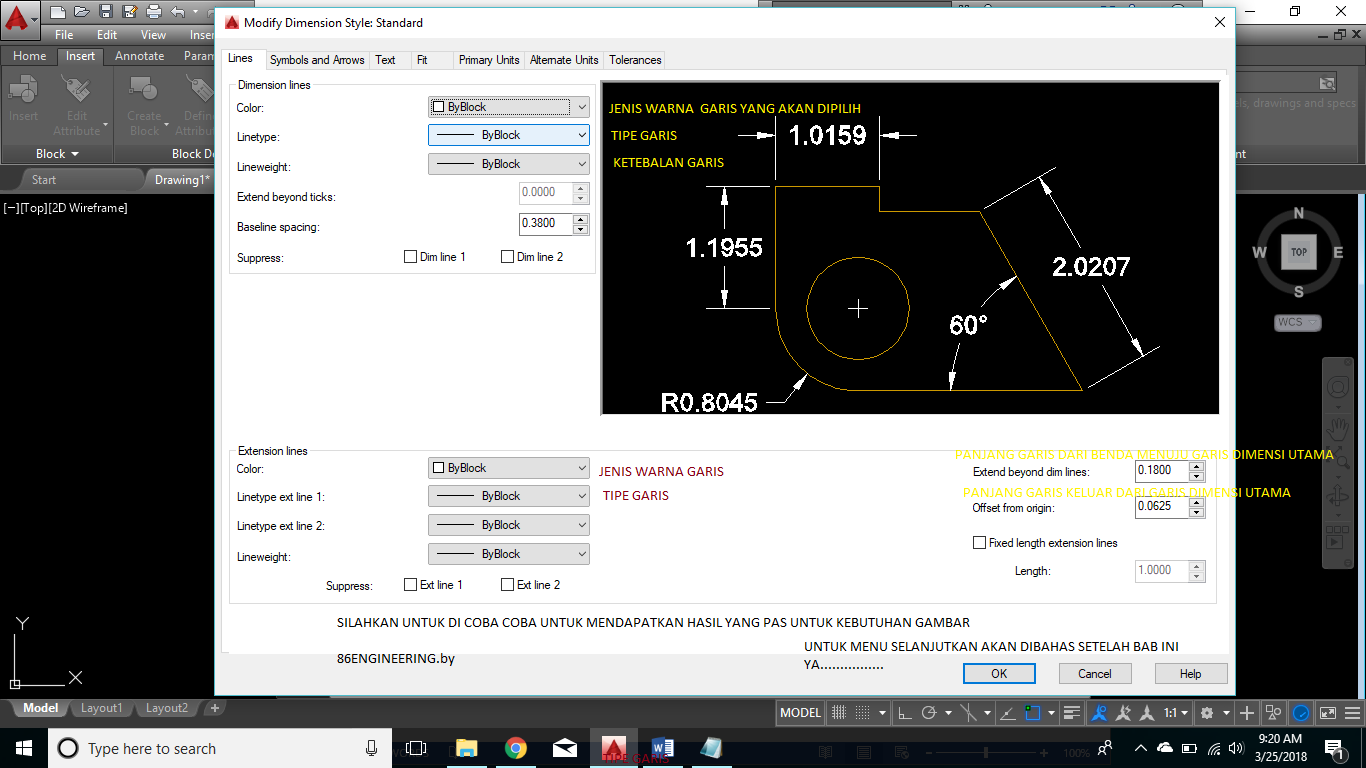This screenshot has width=1366, height=768.
Task: Click the Clean Screen icon in status bar
Action: pos(1327,713)
